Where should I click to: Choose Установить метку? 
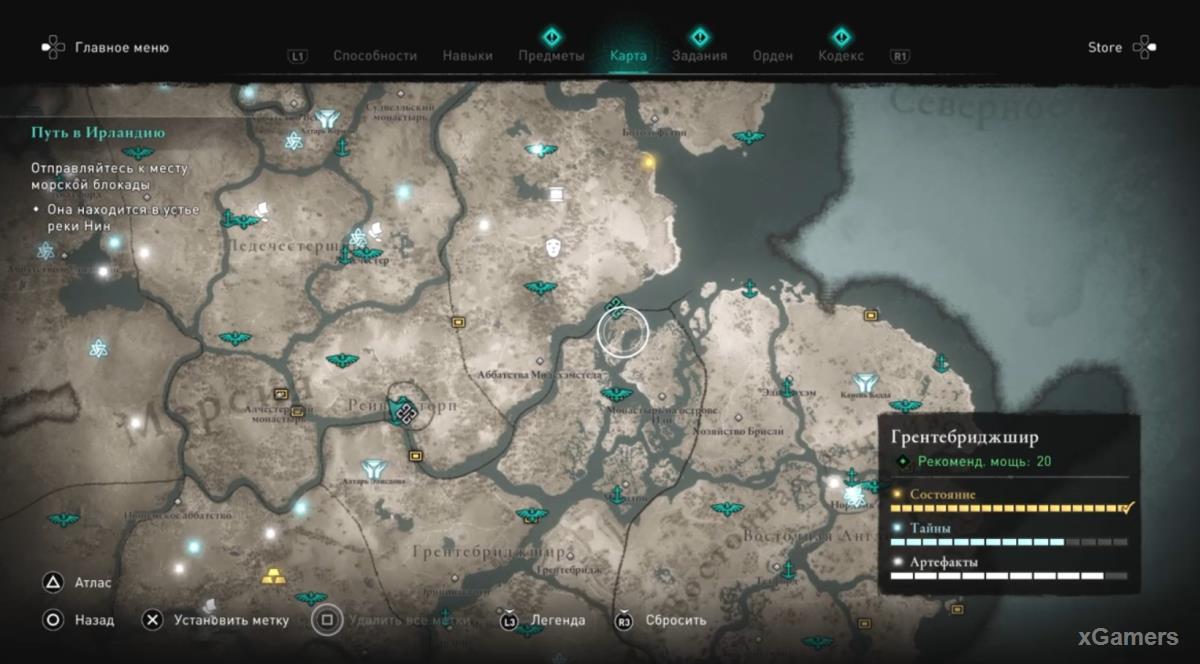tap(231, 620)
